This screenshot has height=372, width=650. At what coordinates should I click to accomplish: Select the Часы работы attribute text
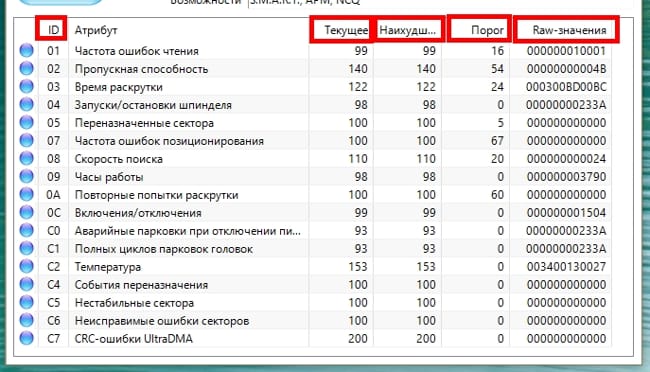(109, 177)
